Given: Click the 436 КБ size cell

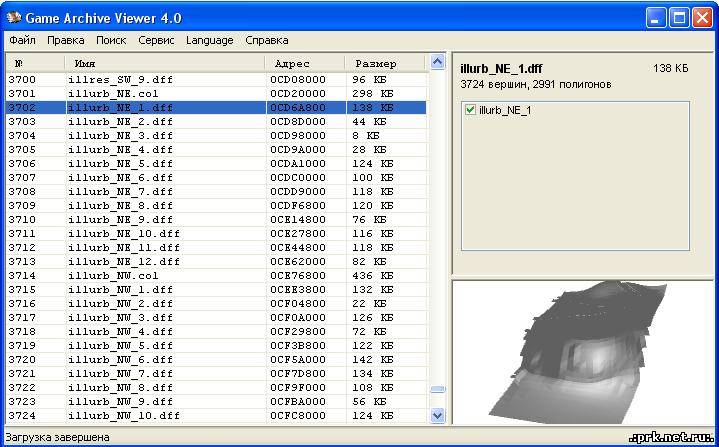Looking at the screenshot, I should 373,276.
